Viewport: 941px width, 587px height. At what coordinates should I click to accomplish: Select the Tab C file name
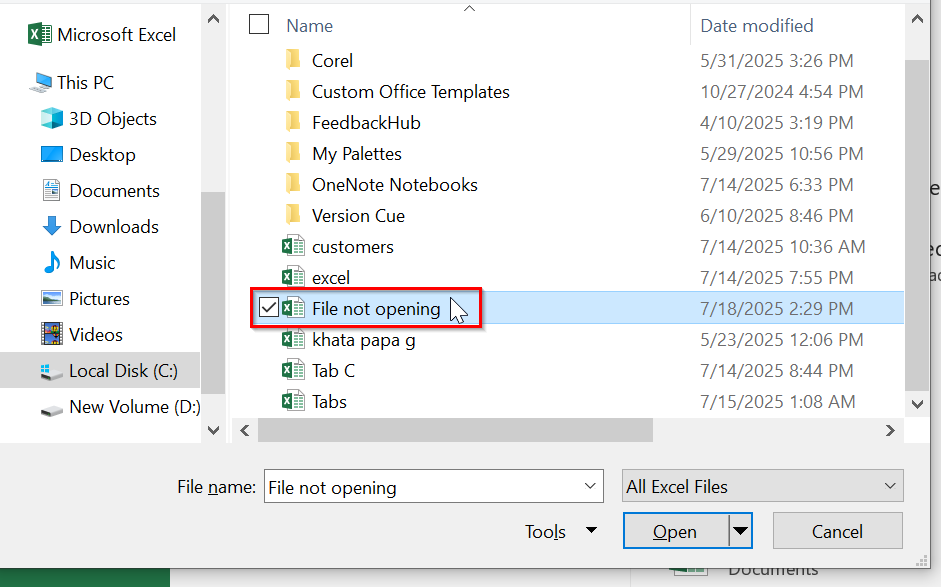click(333, 371)
